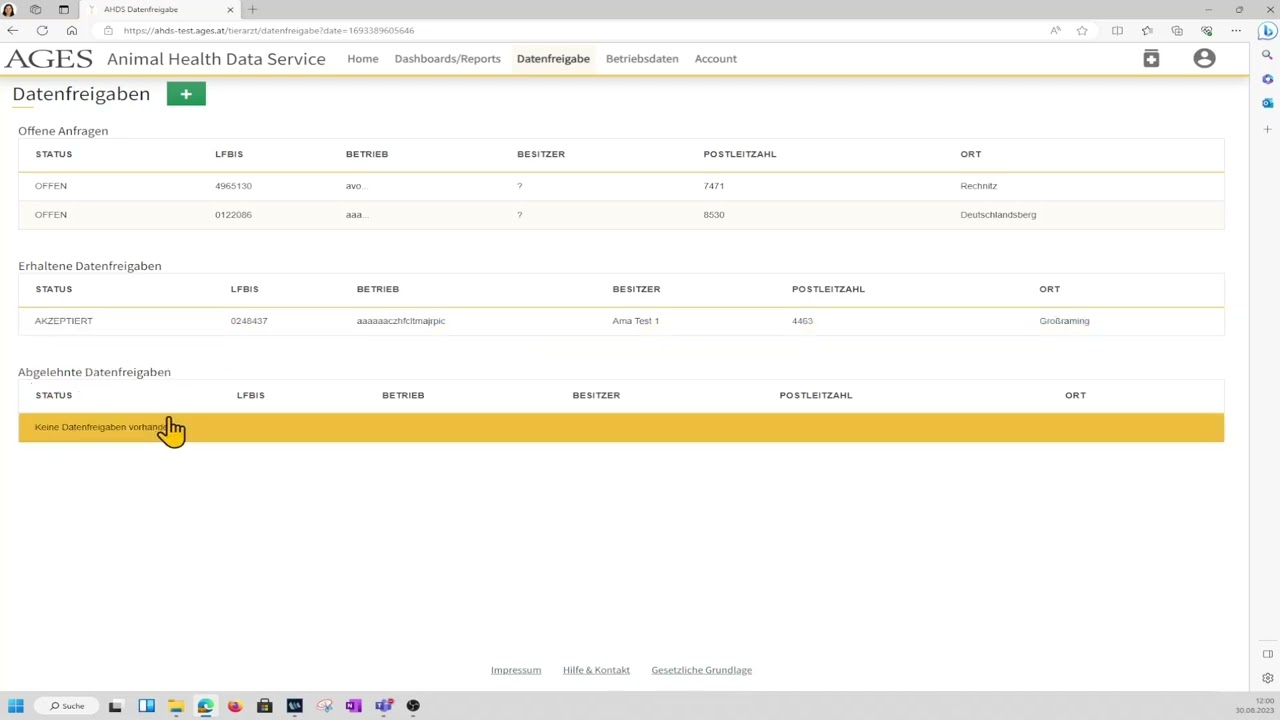Open sidebar settings gear icon
The height and width of the screenshot is (720, 1280).
point(1267,678)
